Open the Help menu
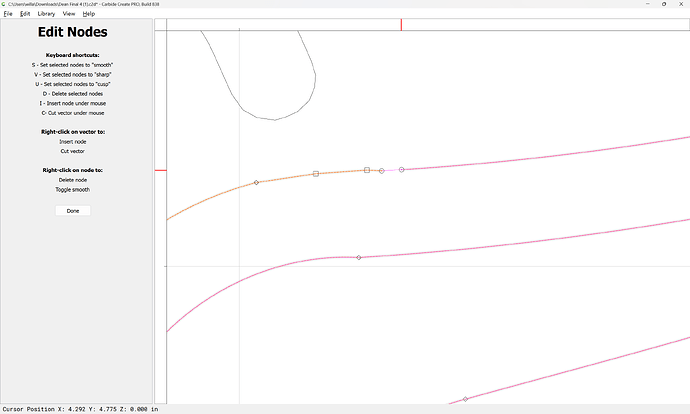690x414 pixels. point(89,14)
